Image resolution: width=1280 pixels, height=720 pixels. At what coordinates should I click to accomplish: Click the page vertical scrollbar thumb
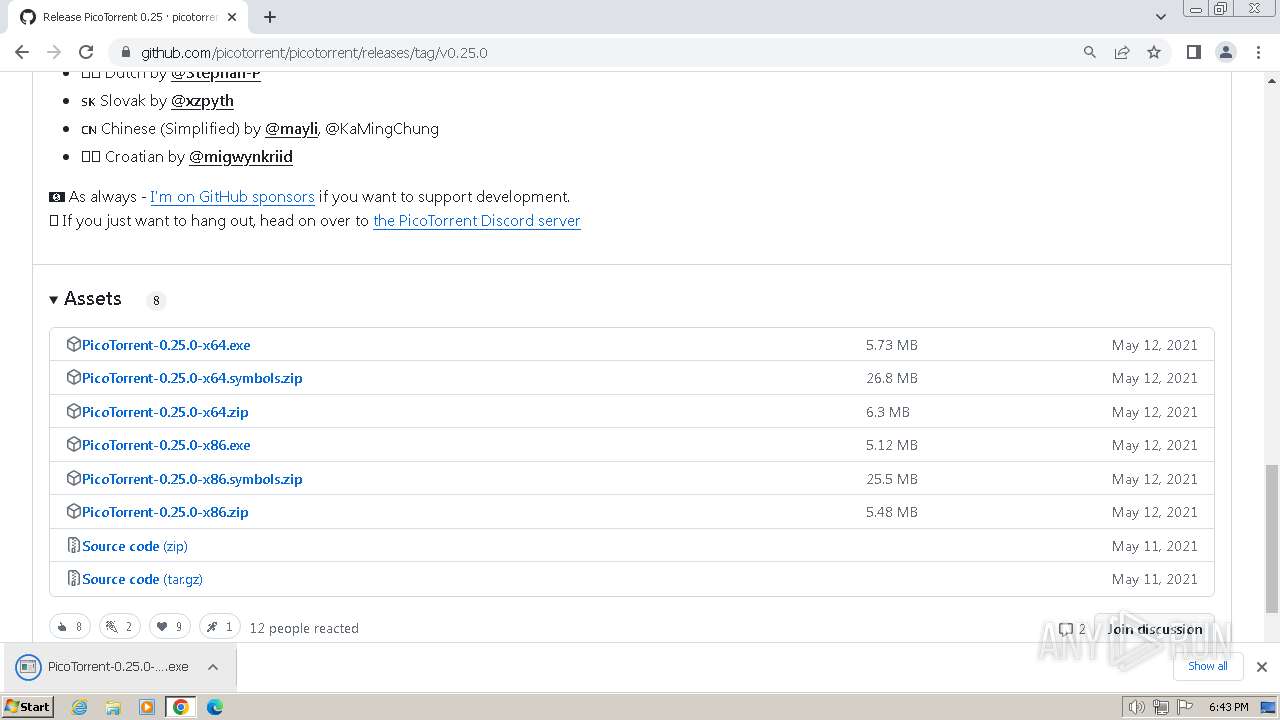1272,539
